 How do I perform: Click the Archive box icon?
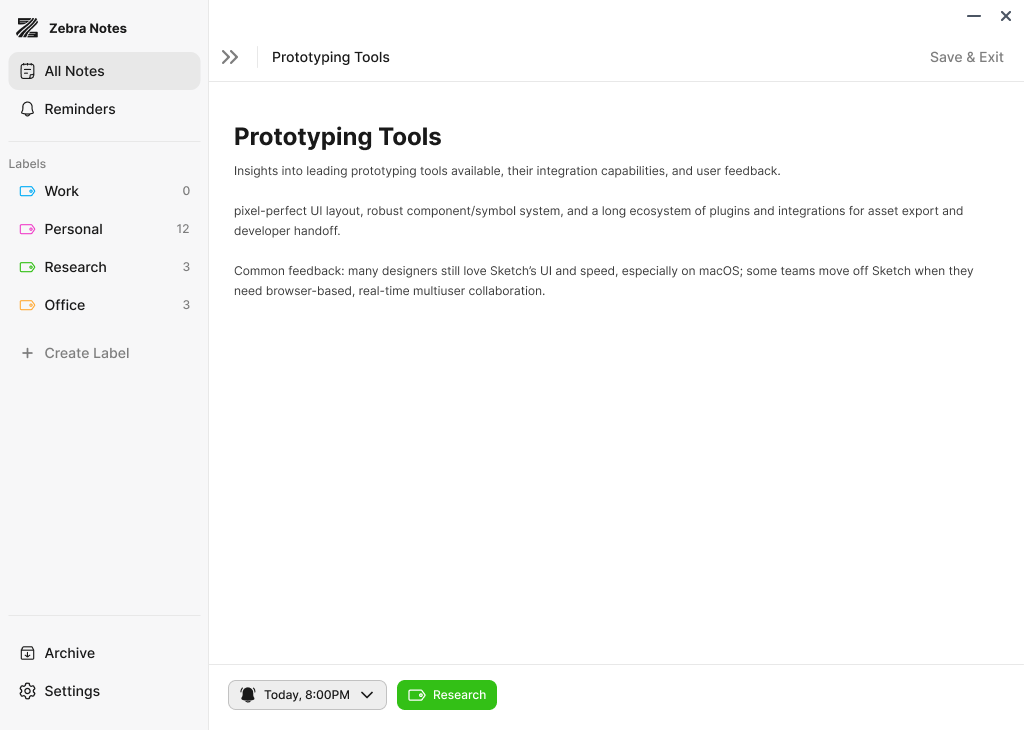28,653
